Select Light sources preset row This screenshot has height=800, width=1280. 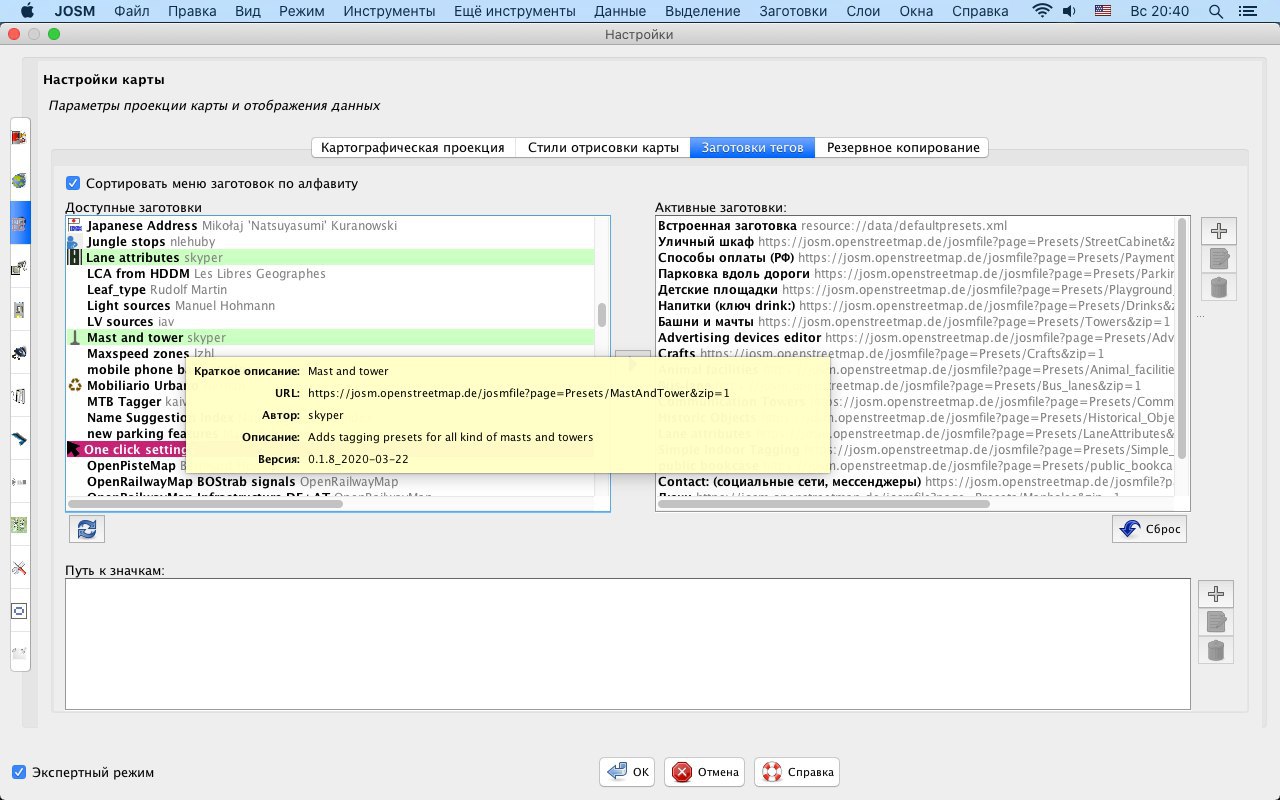click(x=331, y=306)
